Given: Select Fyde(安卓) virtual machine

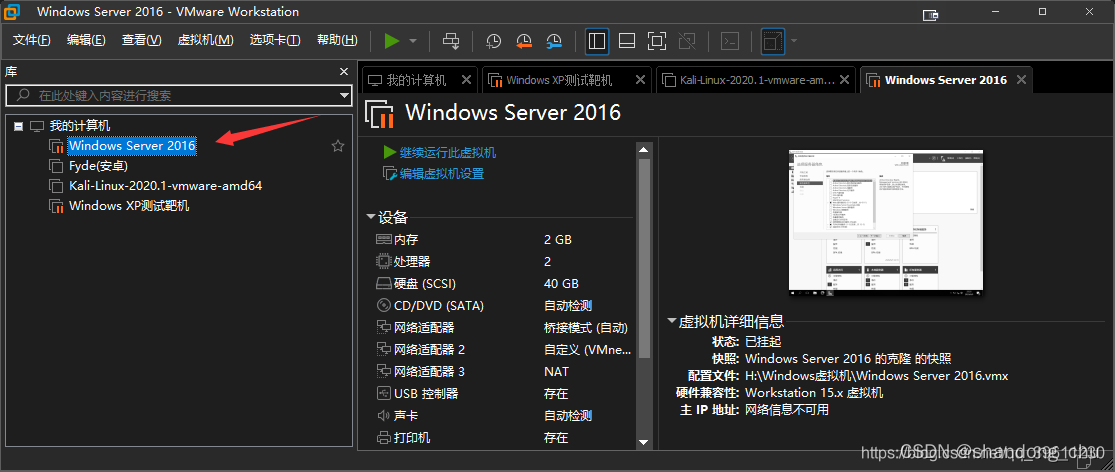Looking at the screenshot, I should coord(98,166).
